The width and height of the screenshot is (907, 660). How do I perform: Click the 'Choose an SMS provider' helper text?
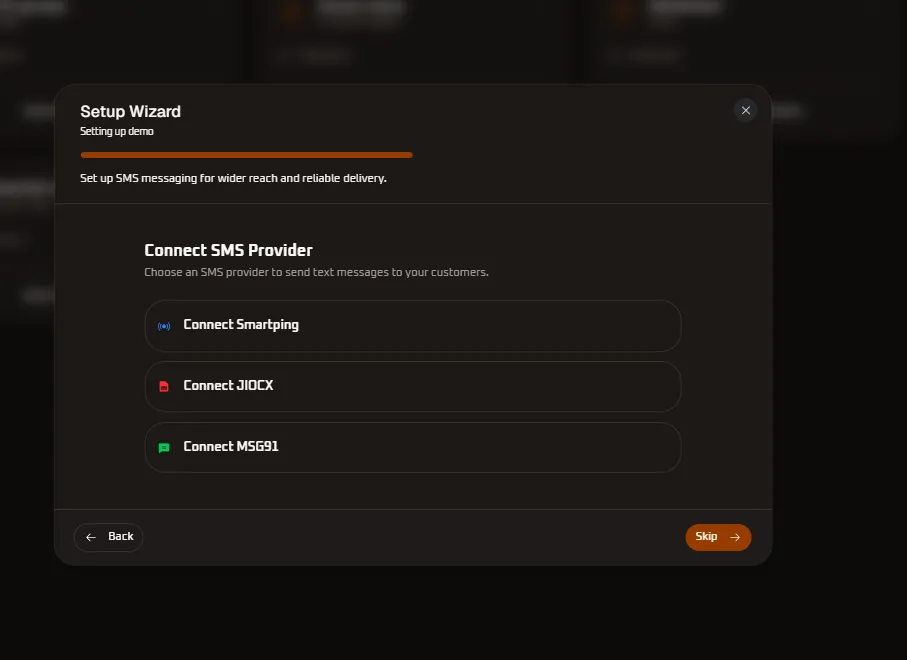coord(316,272)
